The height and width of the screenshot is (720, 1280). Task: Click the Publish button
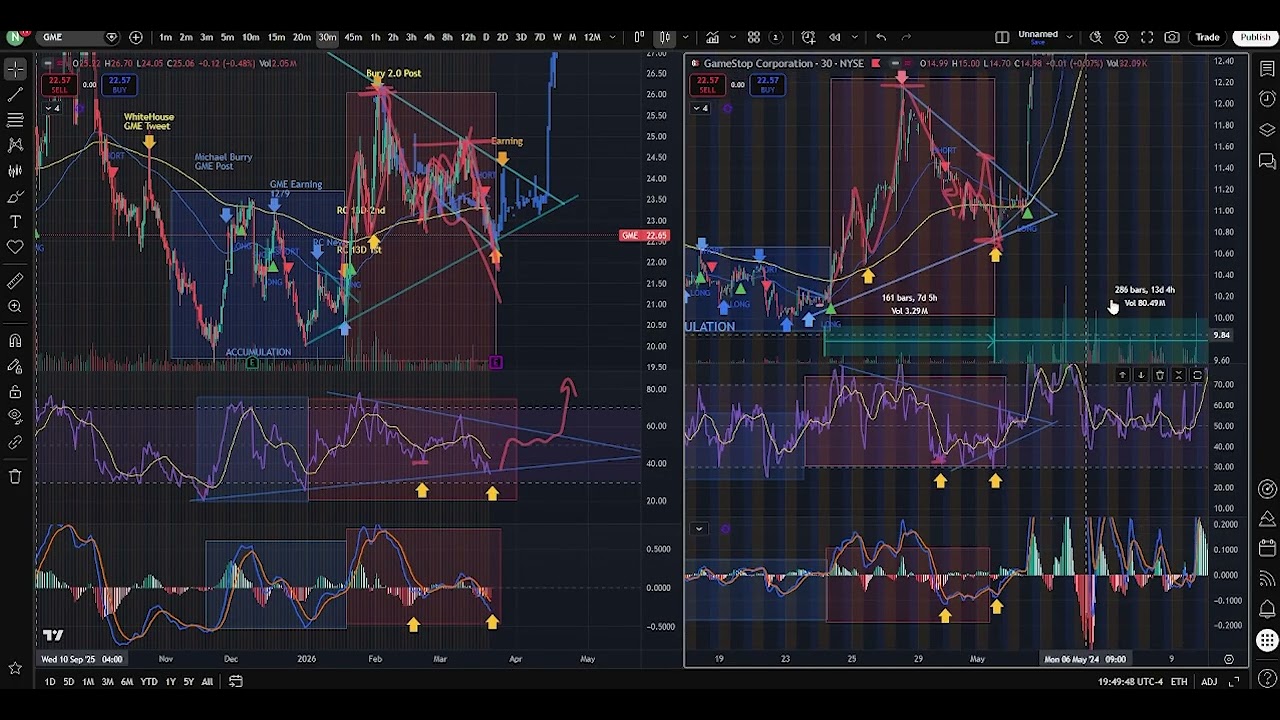pos(1255,37)
